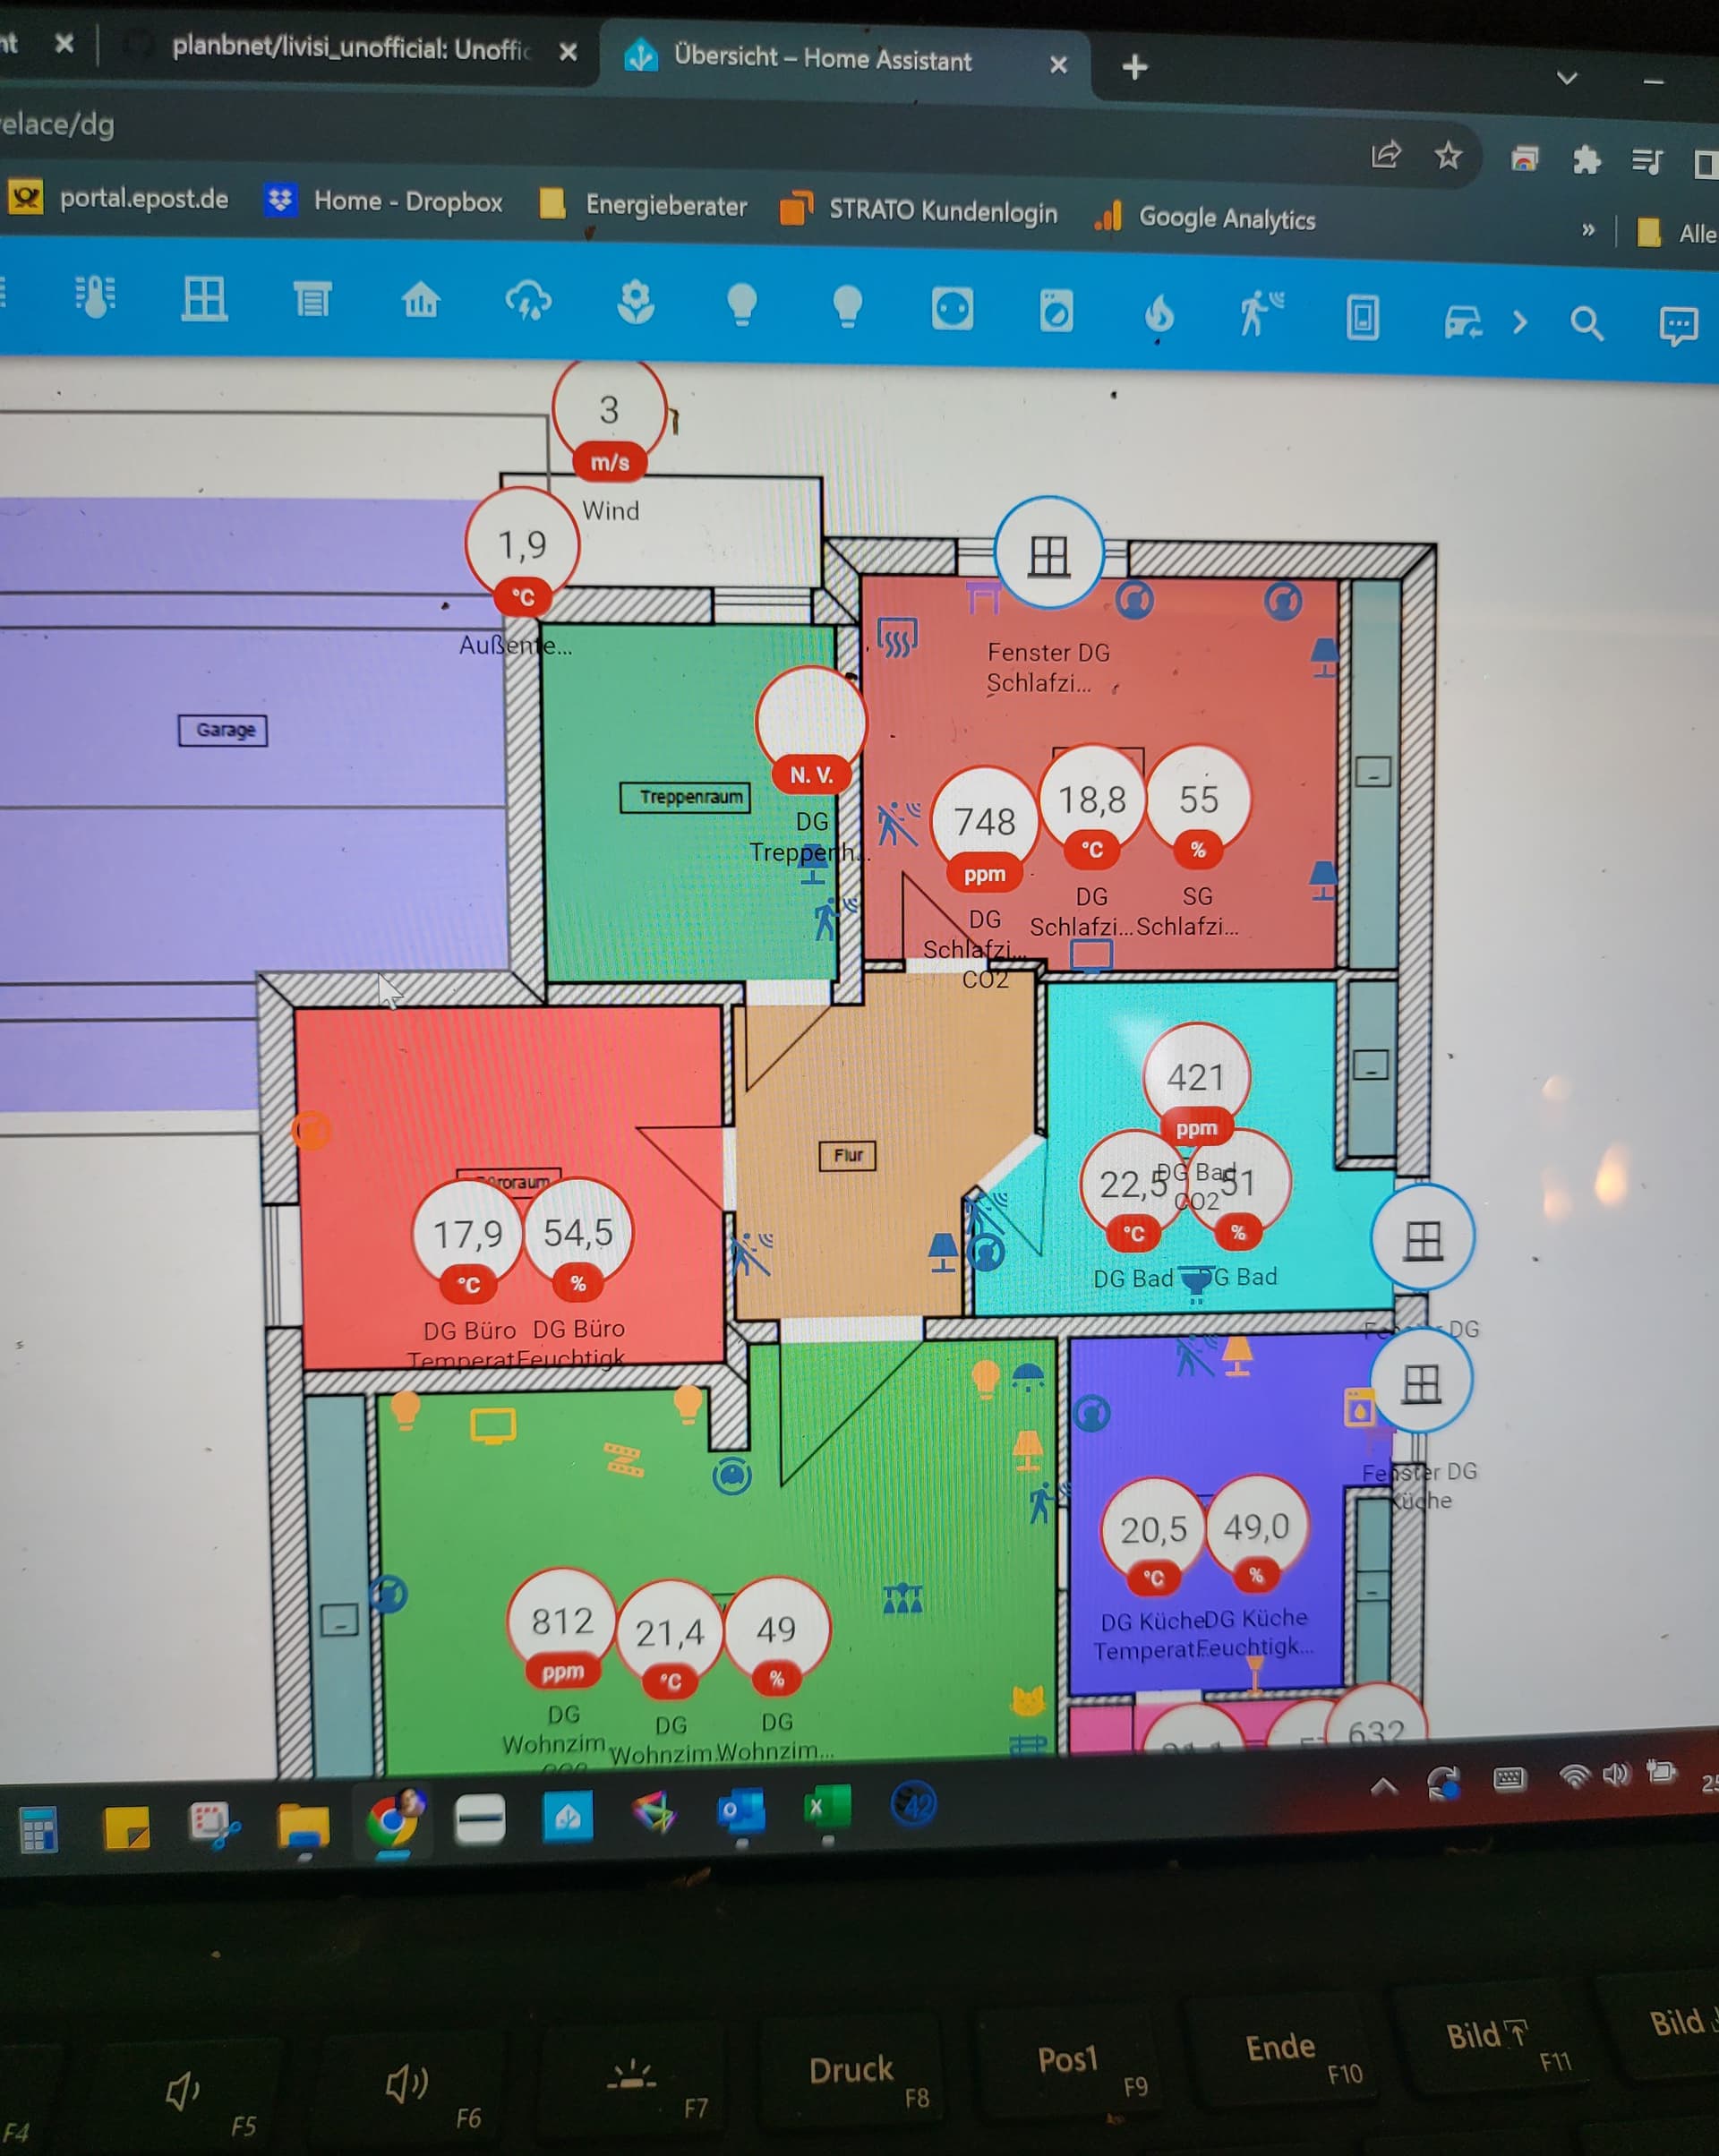
Task: Open DG Büro humidity 54,5 % badge
Action: (x=578, y=1240)
